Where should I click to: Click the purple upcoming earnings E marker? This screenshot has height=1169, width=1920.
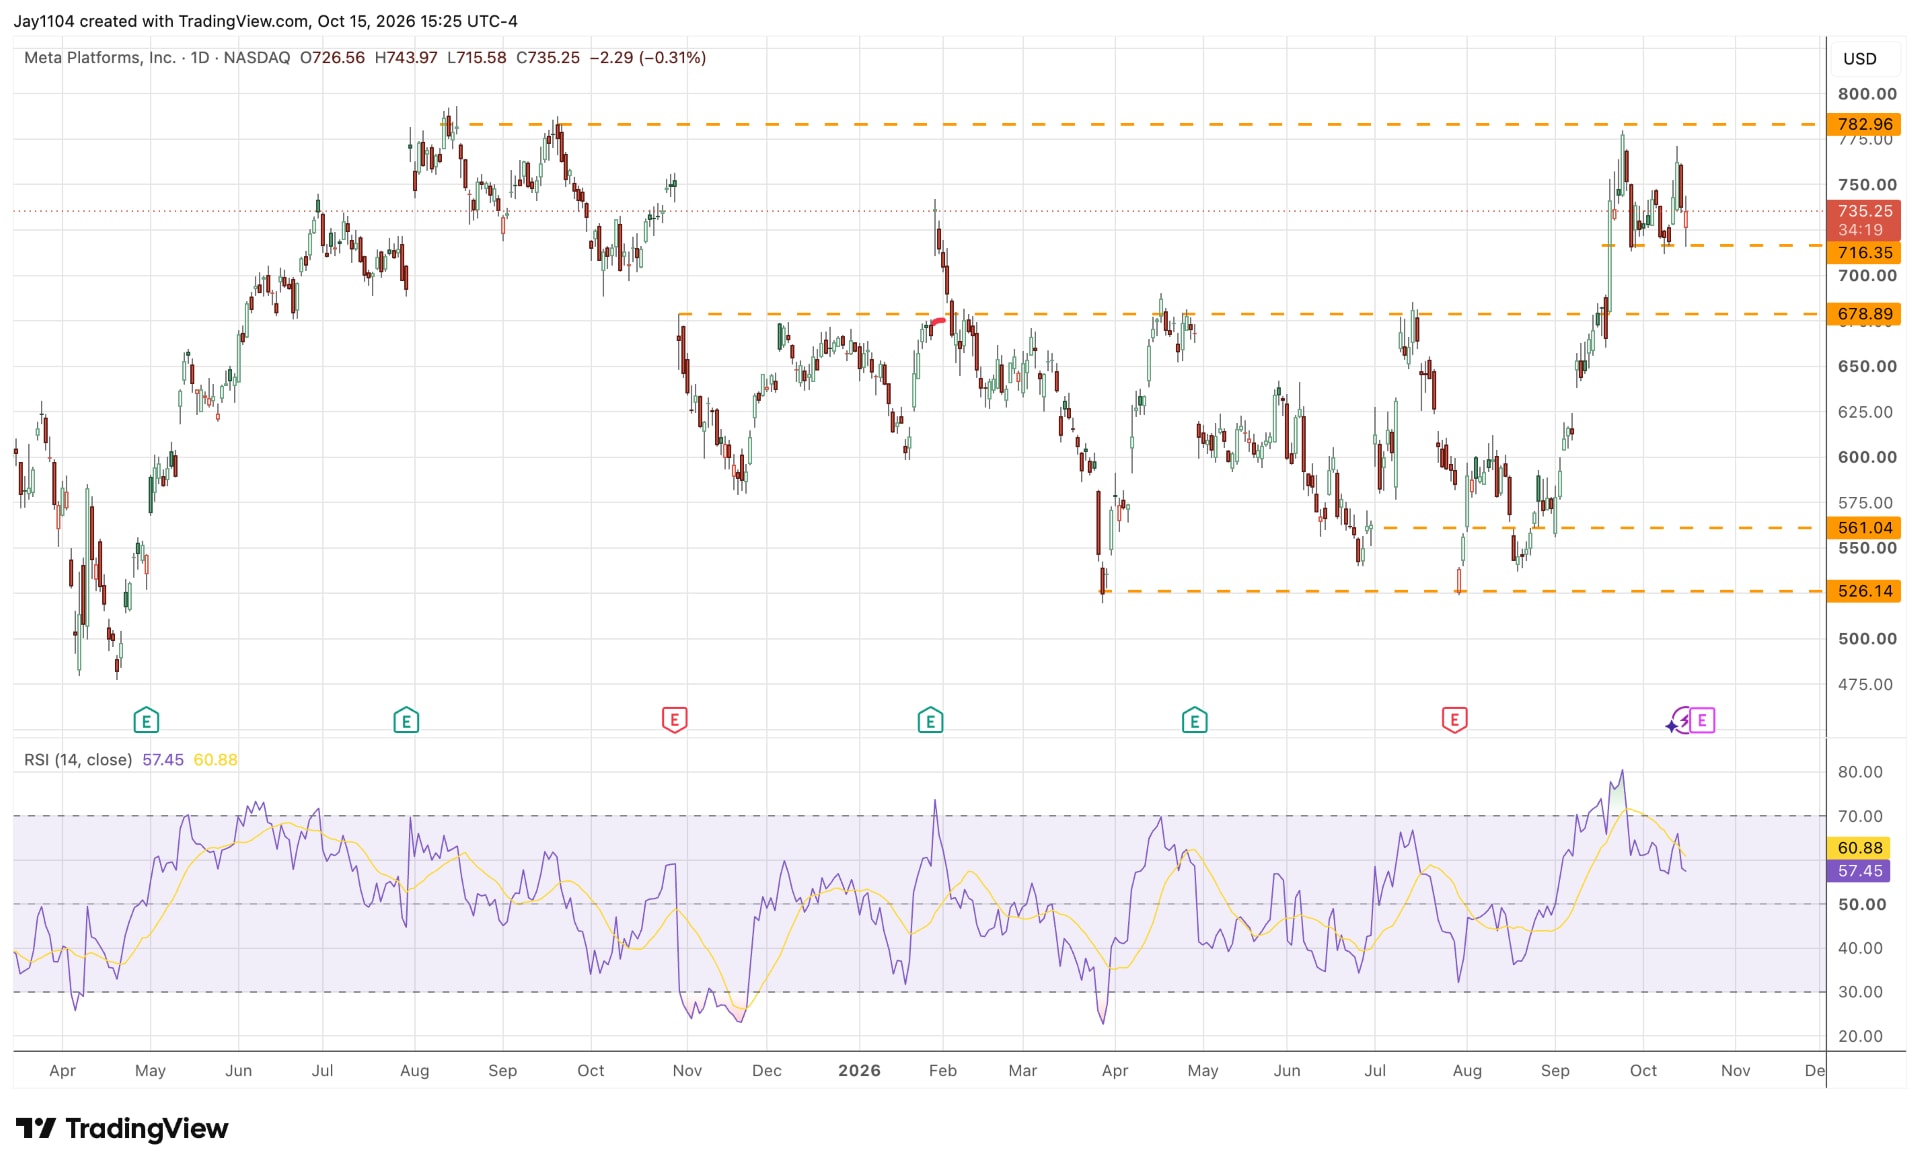(1702, 720)
